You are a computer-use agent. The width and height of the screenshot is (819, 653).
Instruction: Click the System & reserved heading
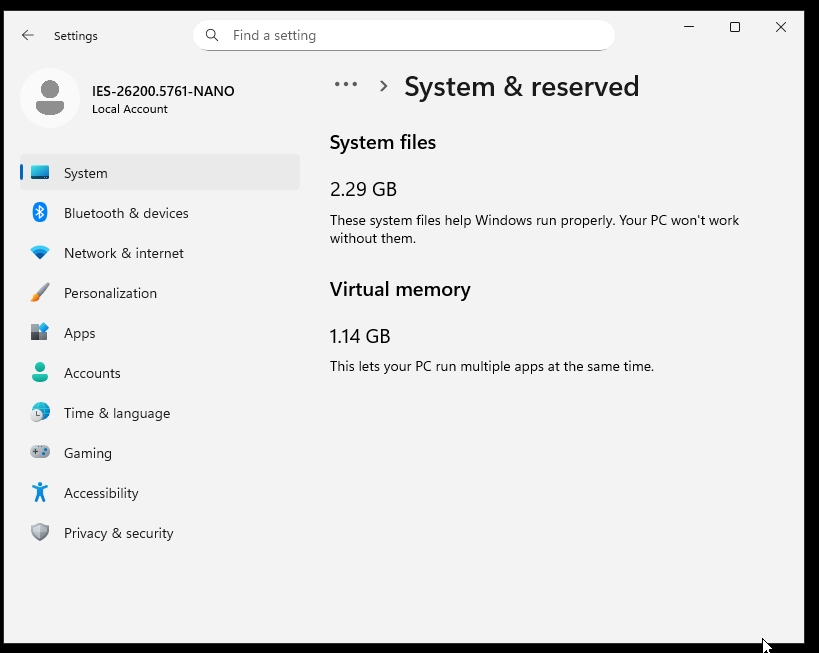click(521, 86)
